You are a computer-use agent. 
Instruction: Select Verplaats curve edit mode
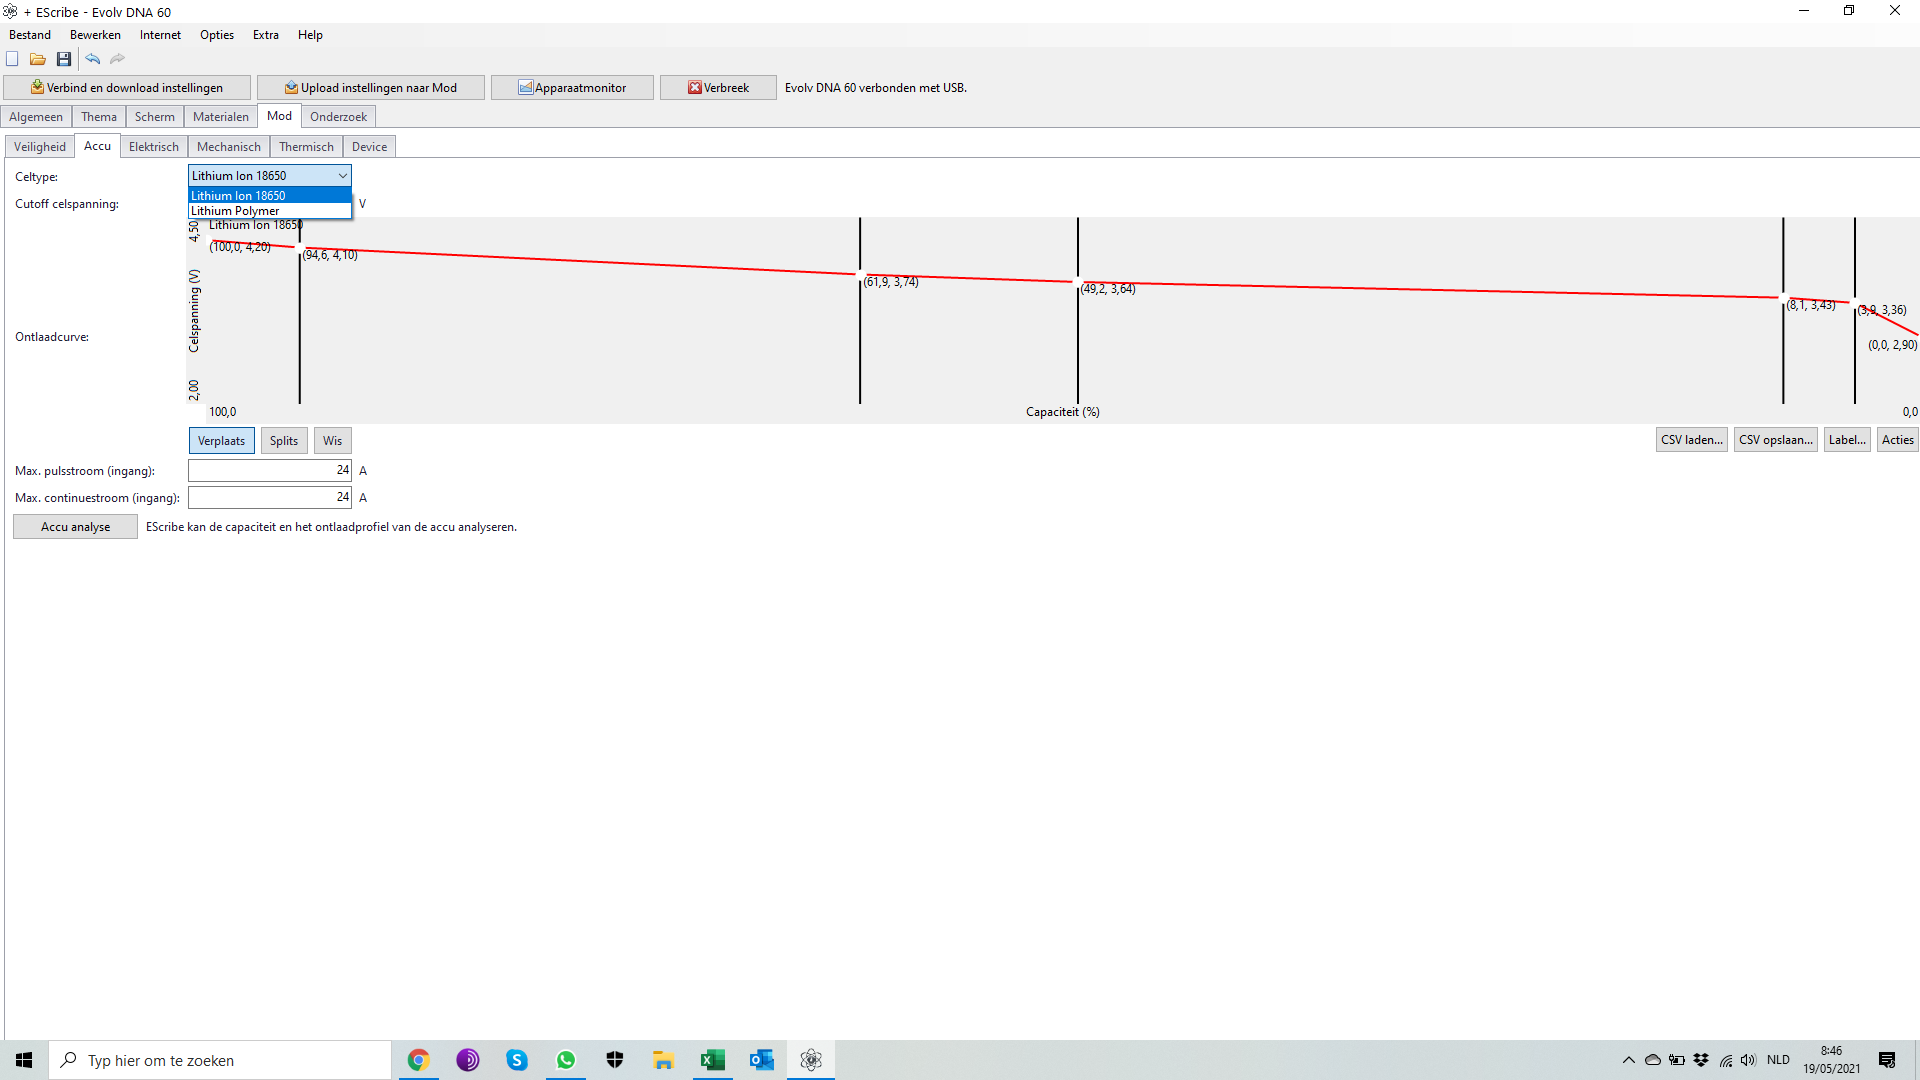221,441
